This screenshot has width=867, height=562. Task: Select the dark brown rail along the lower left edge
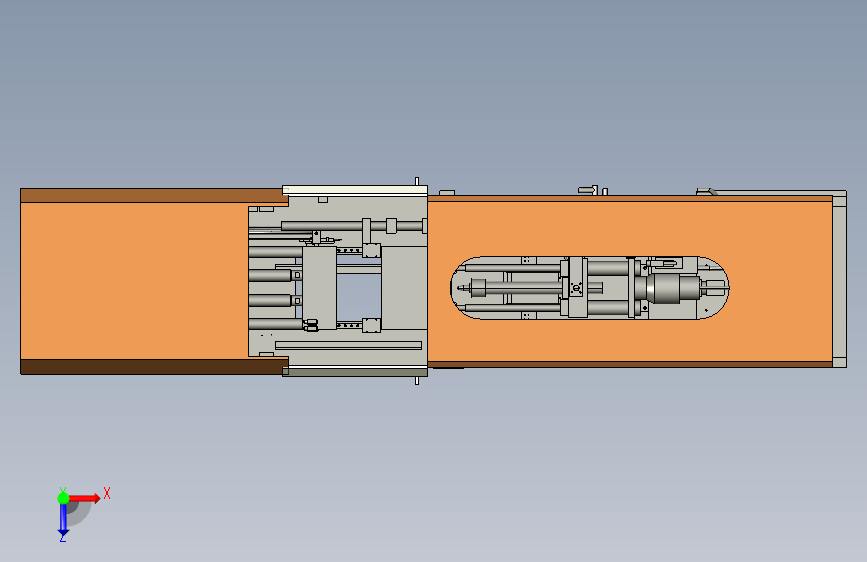pyautogui.click(x=154, y=367)
